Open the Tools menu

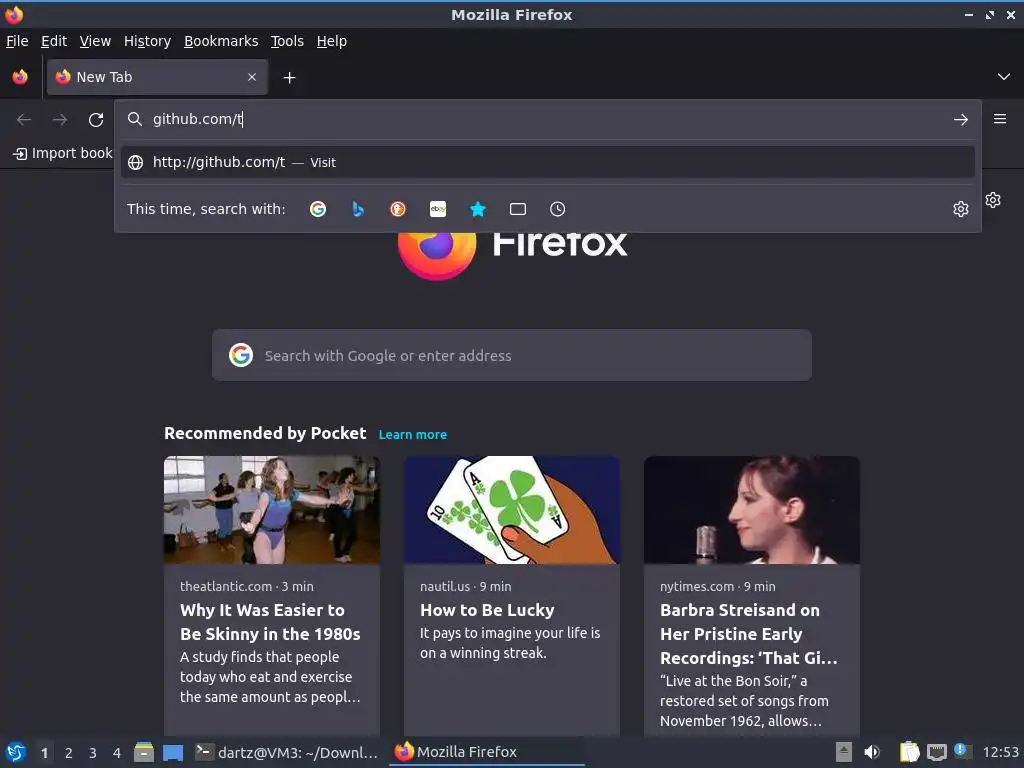click(287, 41)
